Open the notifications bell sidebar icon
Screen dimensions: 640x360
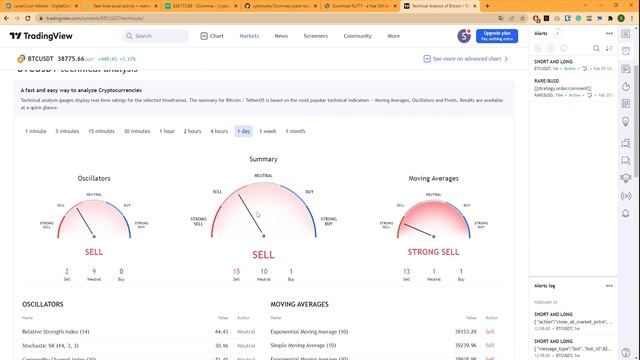click(625, 213)
